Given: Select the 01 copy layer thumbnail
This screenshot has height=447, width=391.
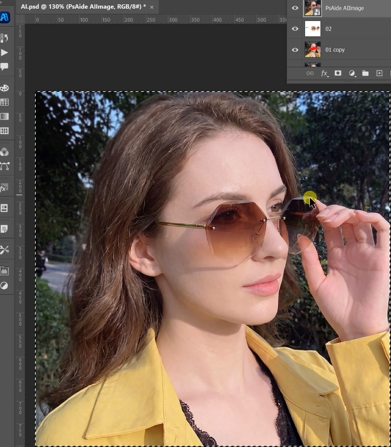Looking at the screenshot, I should (313, 50).
